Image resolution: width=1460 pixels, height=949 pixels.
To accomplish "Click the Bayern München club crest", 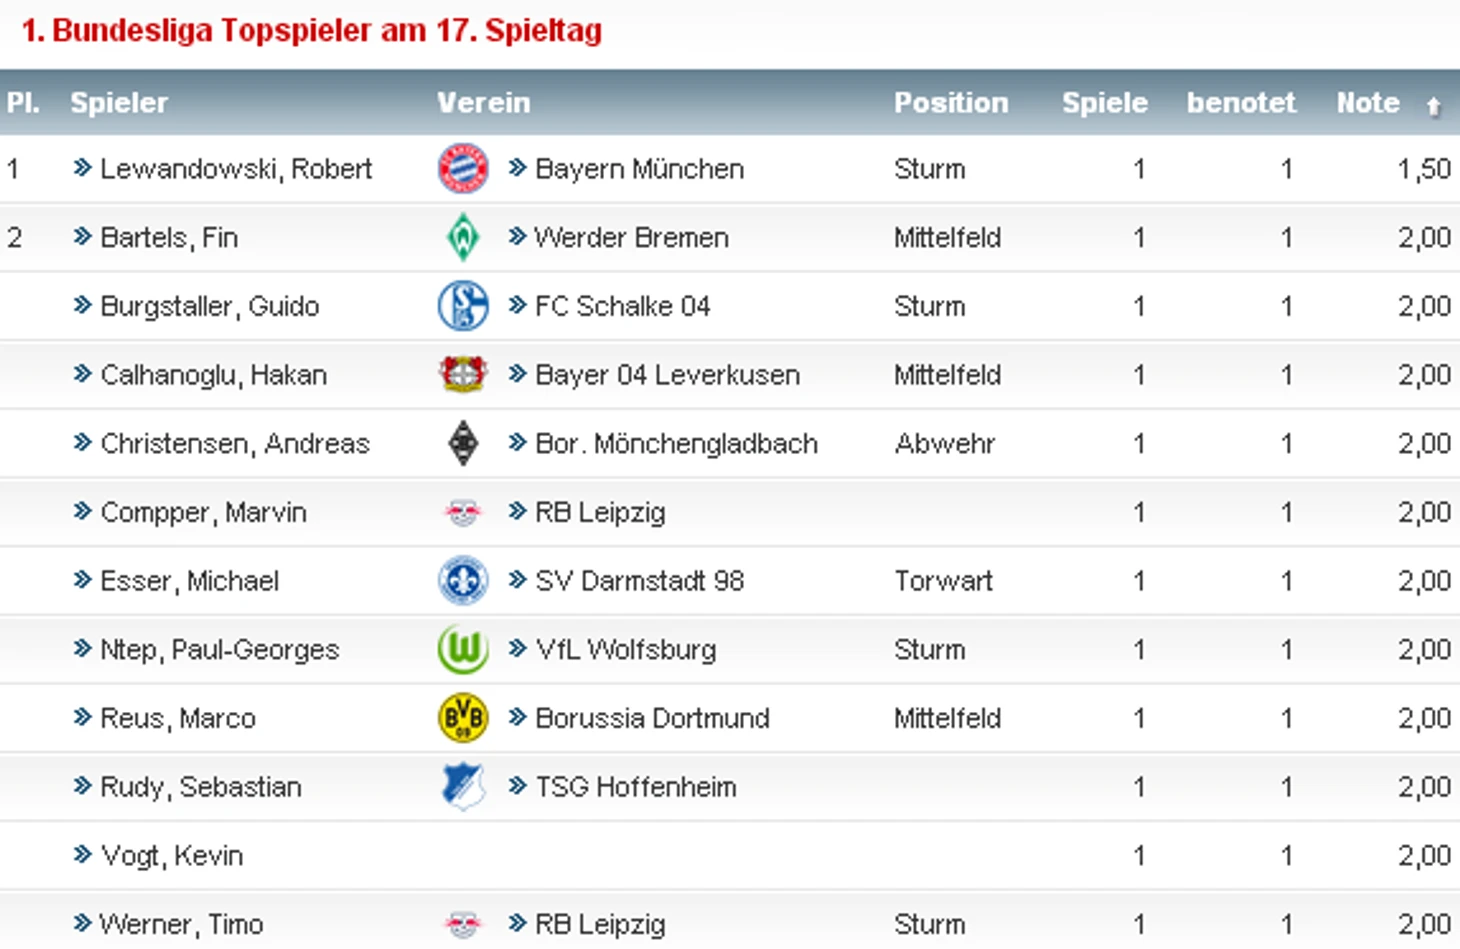I will click(x=463, y=168).
